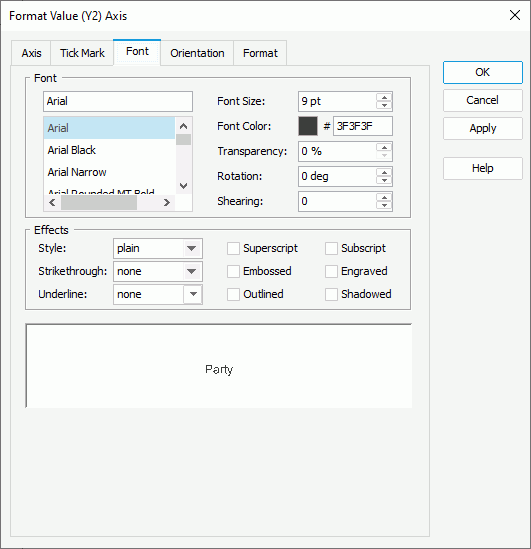Toggle the Embossed effect
531x549 pixels.
pos(233,271)
